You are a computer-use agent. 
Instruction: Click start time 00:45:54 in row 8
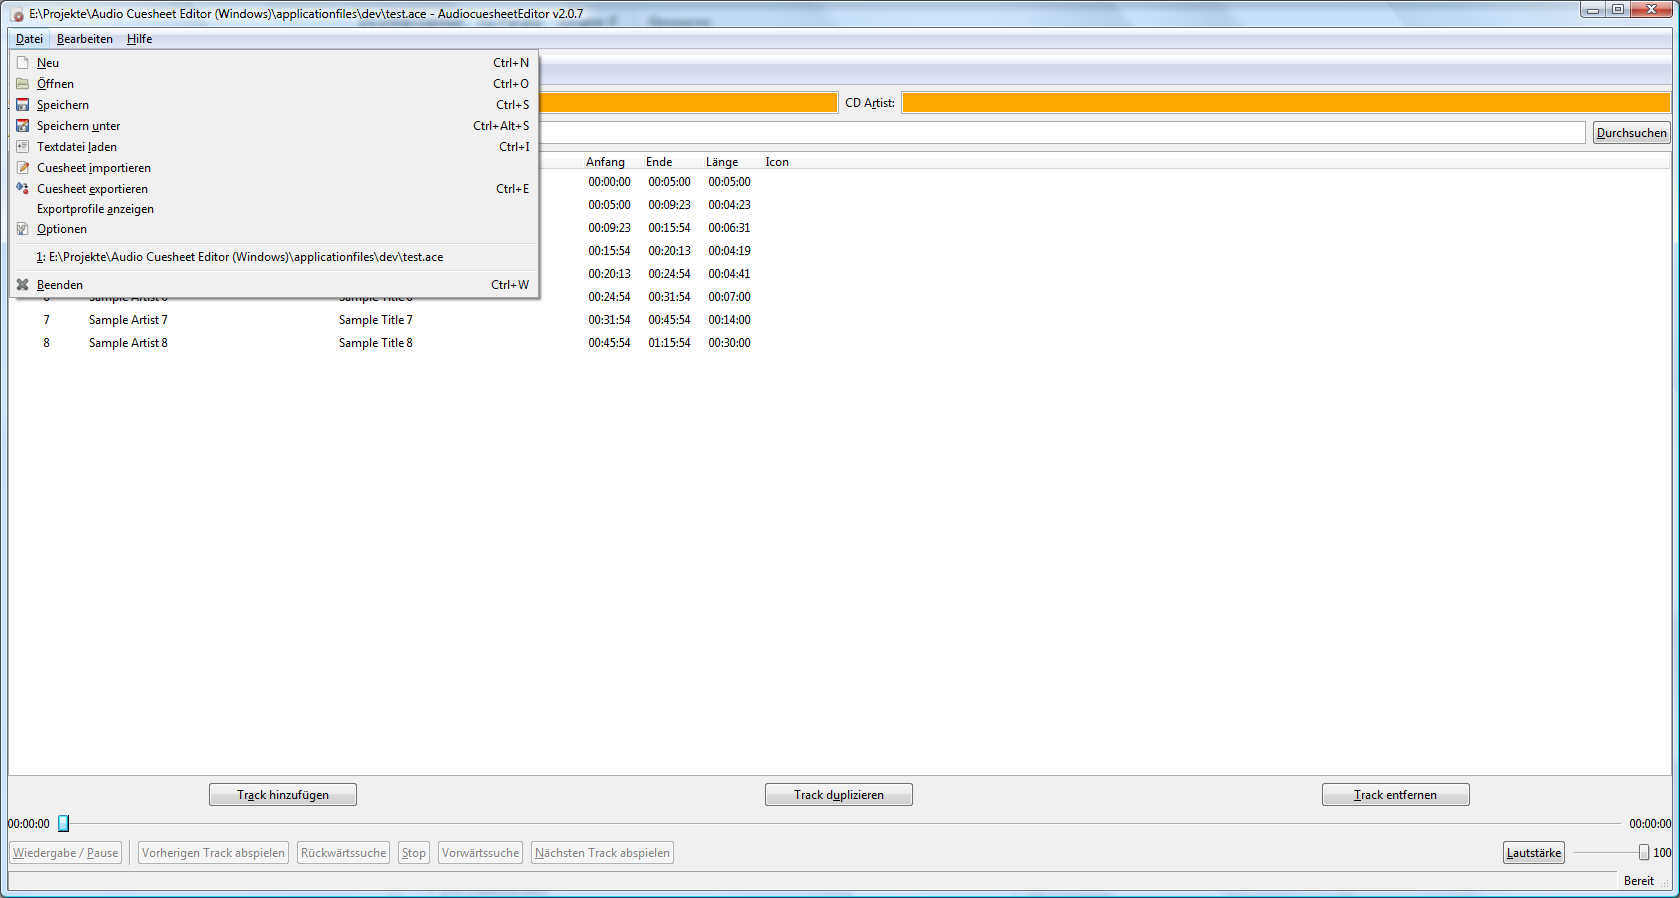(609, 343)
